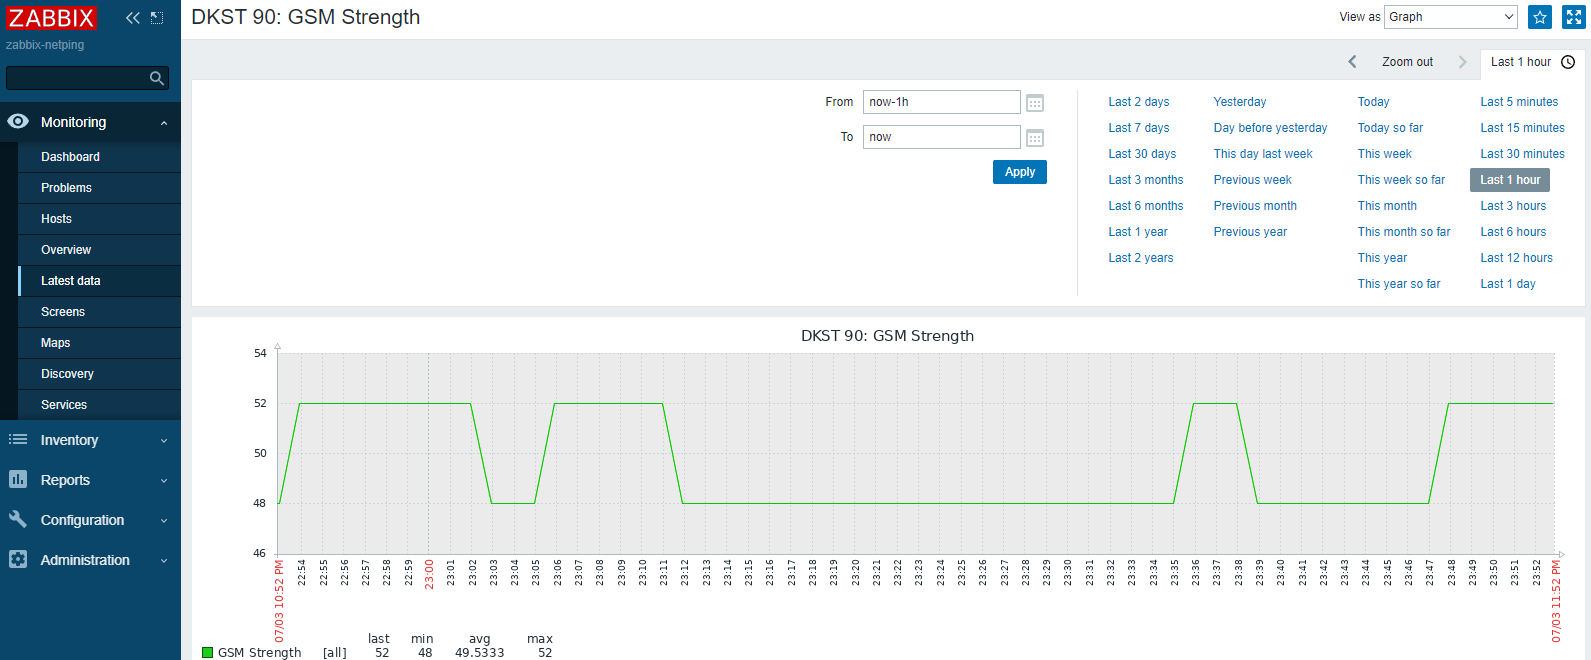Toggle the Last 1 hour time tab

tap(1531, 62)
